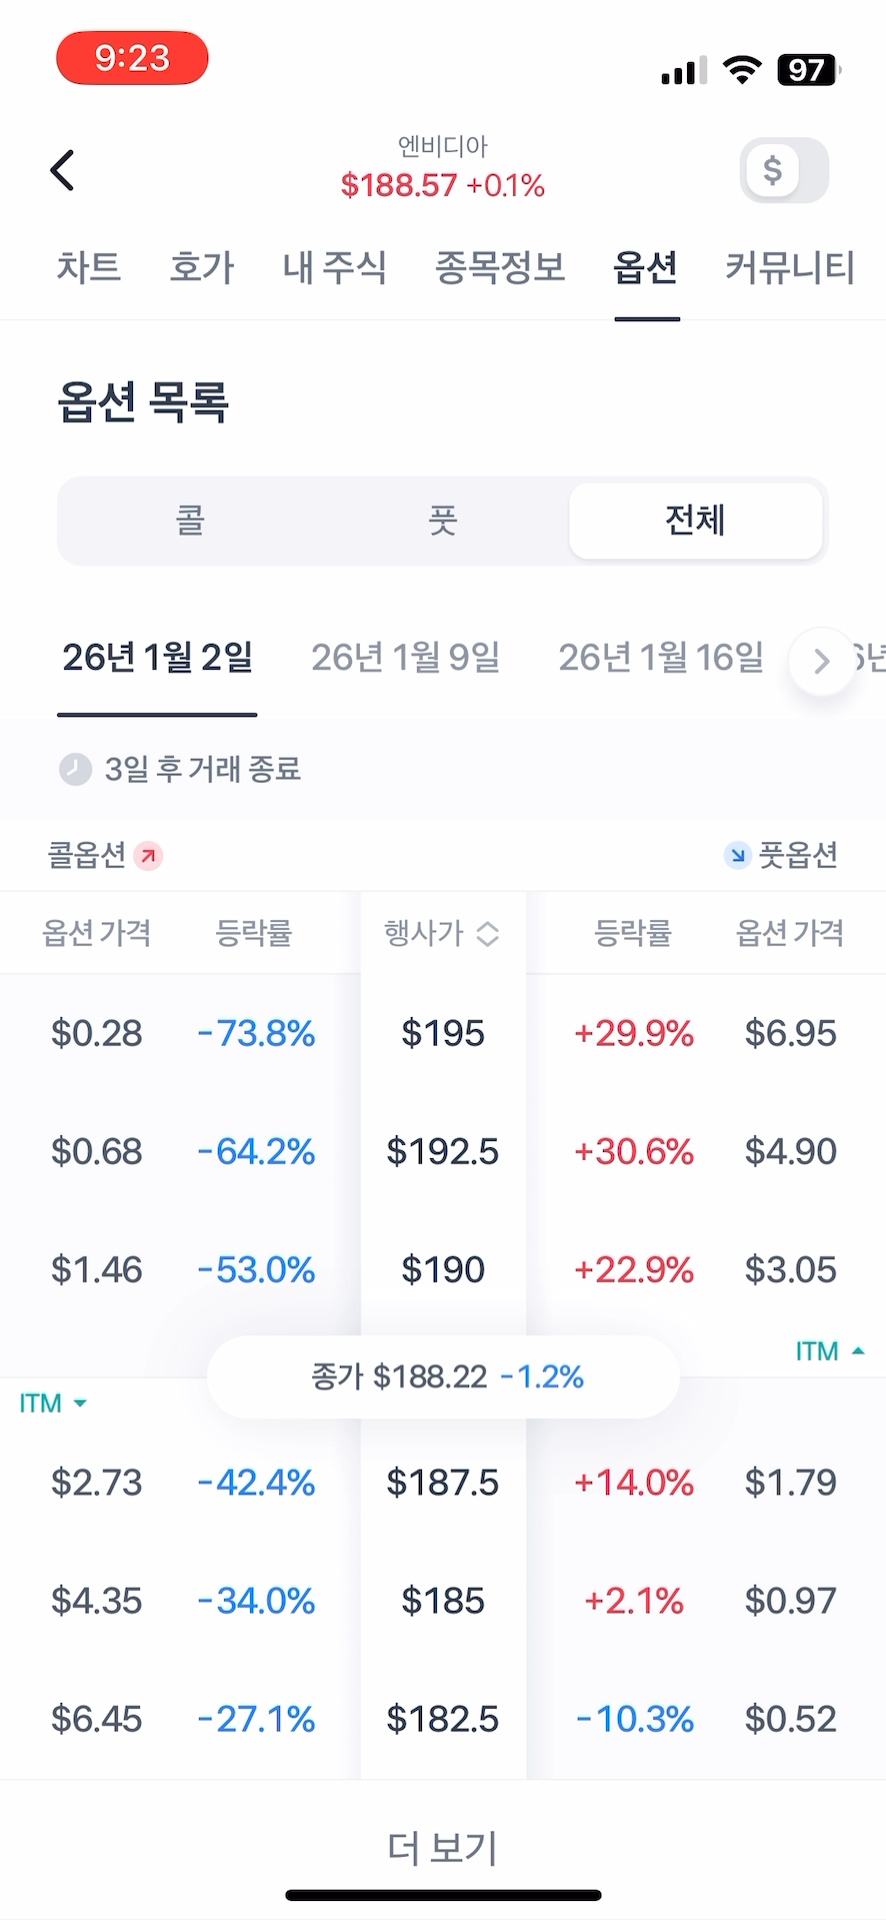Select the 풋 segment option
This screenshot has width=886, height=1920.
442,521
